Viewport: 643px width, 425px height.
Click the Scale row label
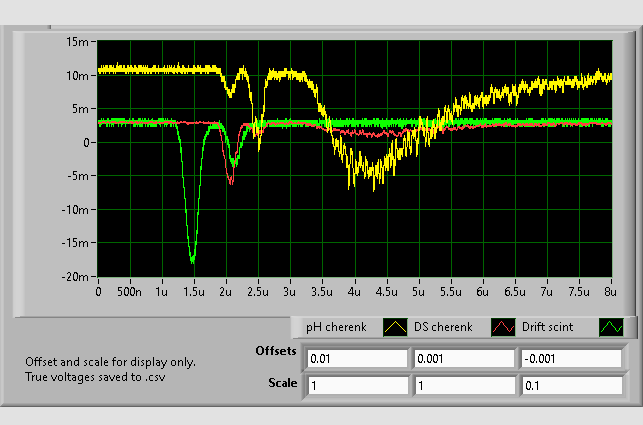283,383
